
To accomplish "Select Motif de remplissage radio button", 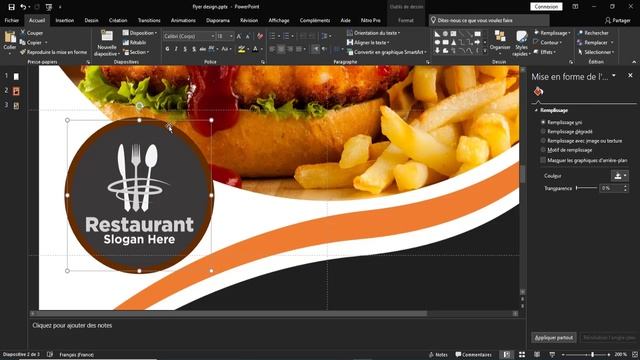I will tap(543, 150).
